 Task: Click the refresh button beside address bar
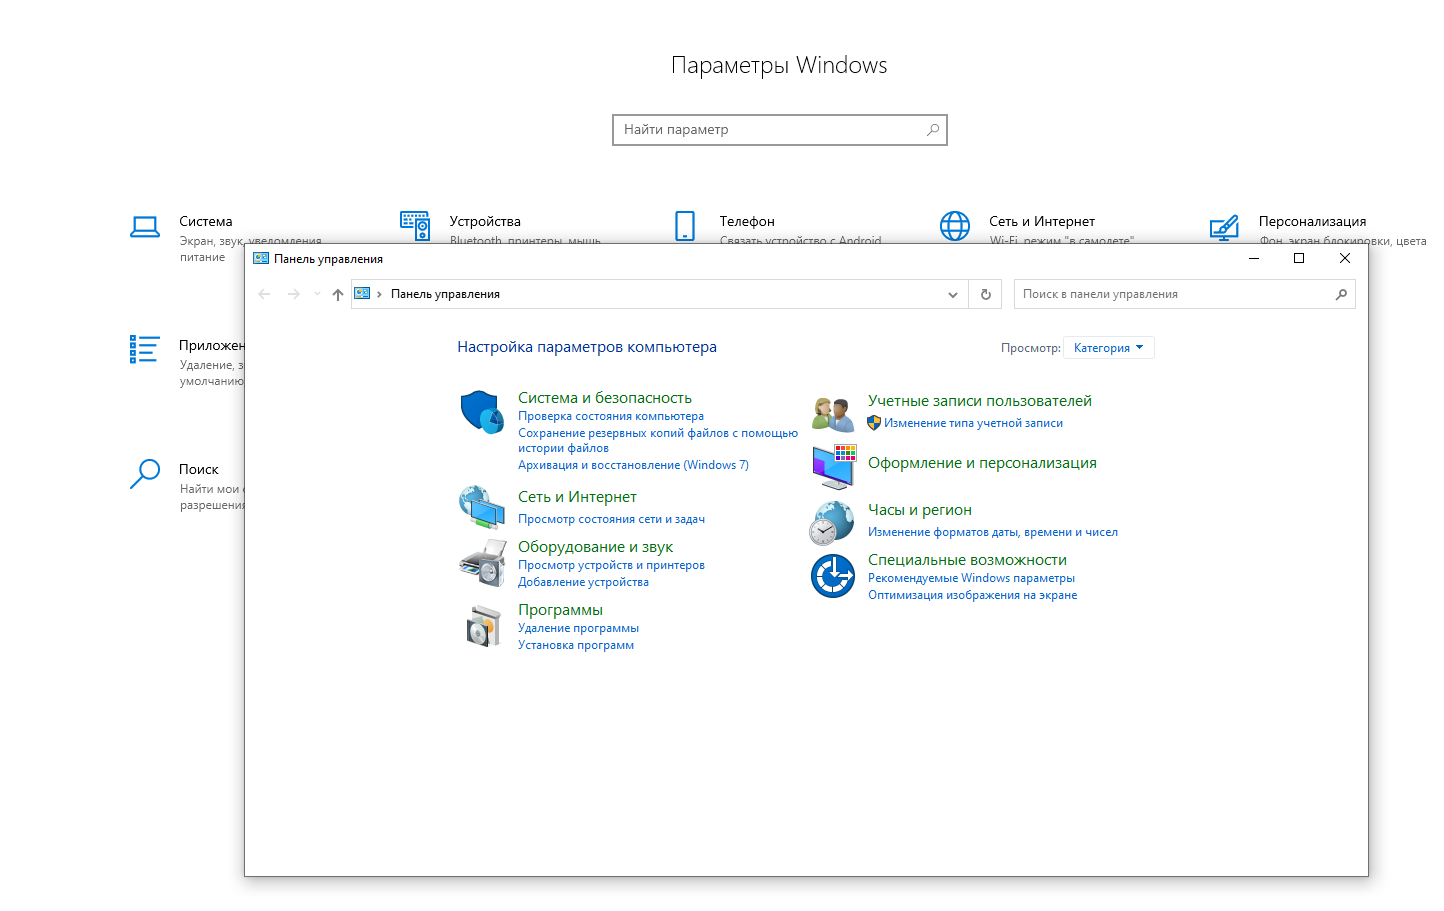click(985, 294)
